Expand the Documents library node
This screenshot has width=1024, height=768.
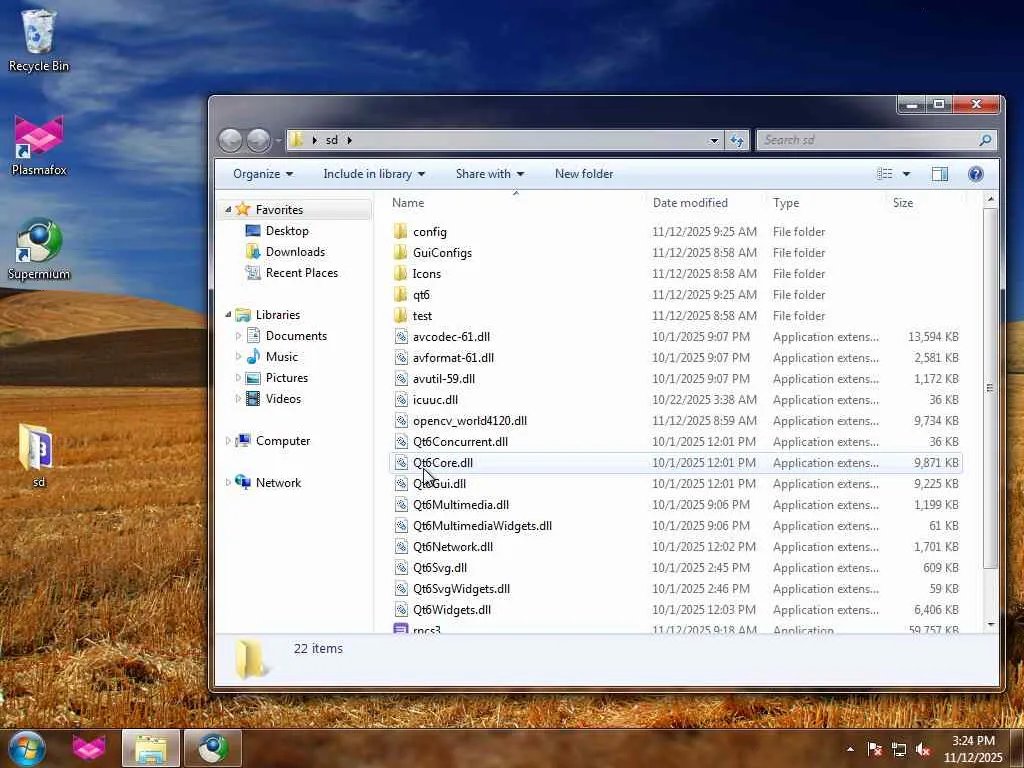pos(238,336)
